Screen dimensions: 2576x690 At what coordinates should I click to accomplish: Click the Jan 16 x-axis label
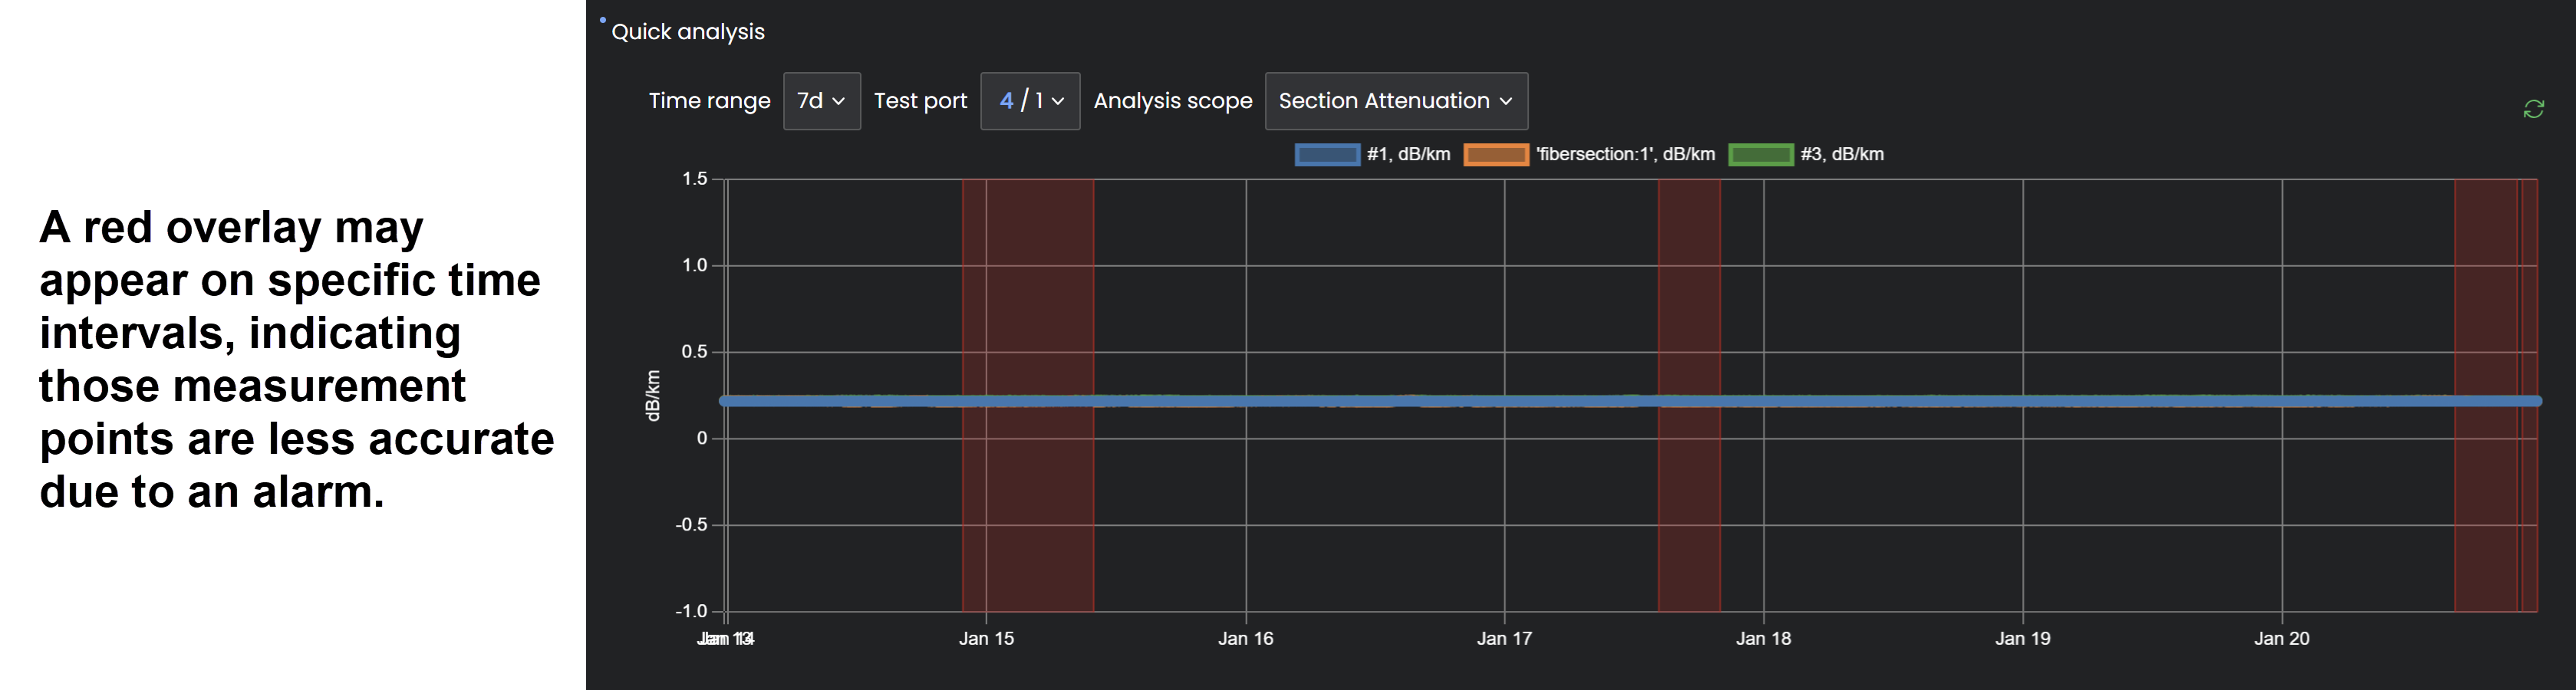pyautogui.click(x=1245, y=639)
